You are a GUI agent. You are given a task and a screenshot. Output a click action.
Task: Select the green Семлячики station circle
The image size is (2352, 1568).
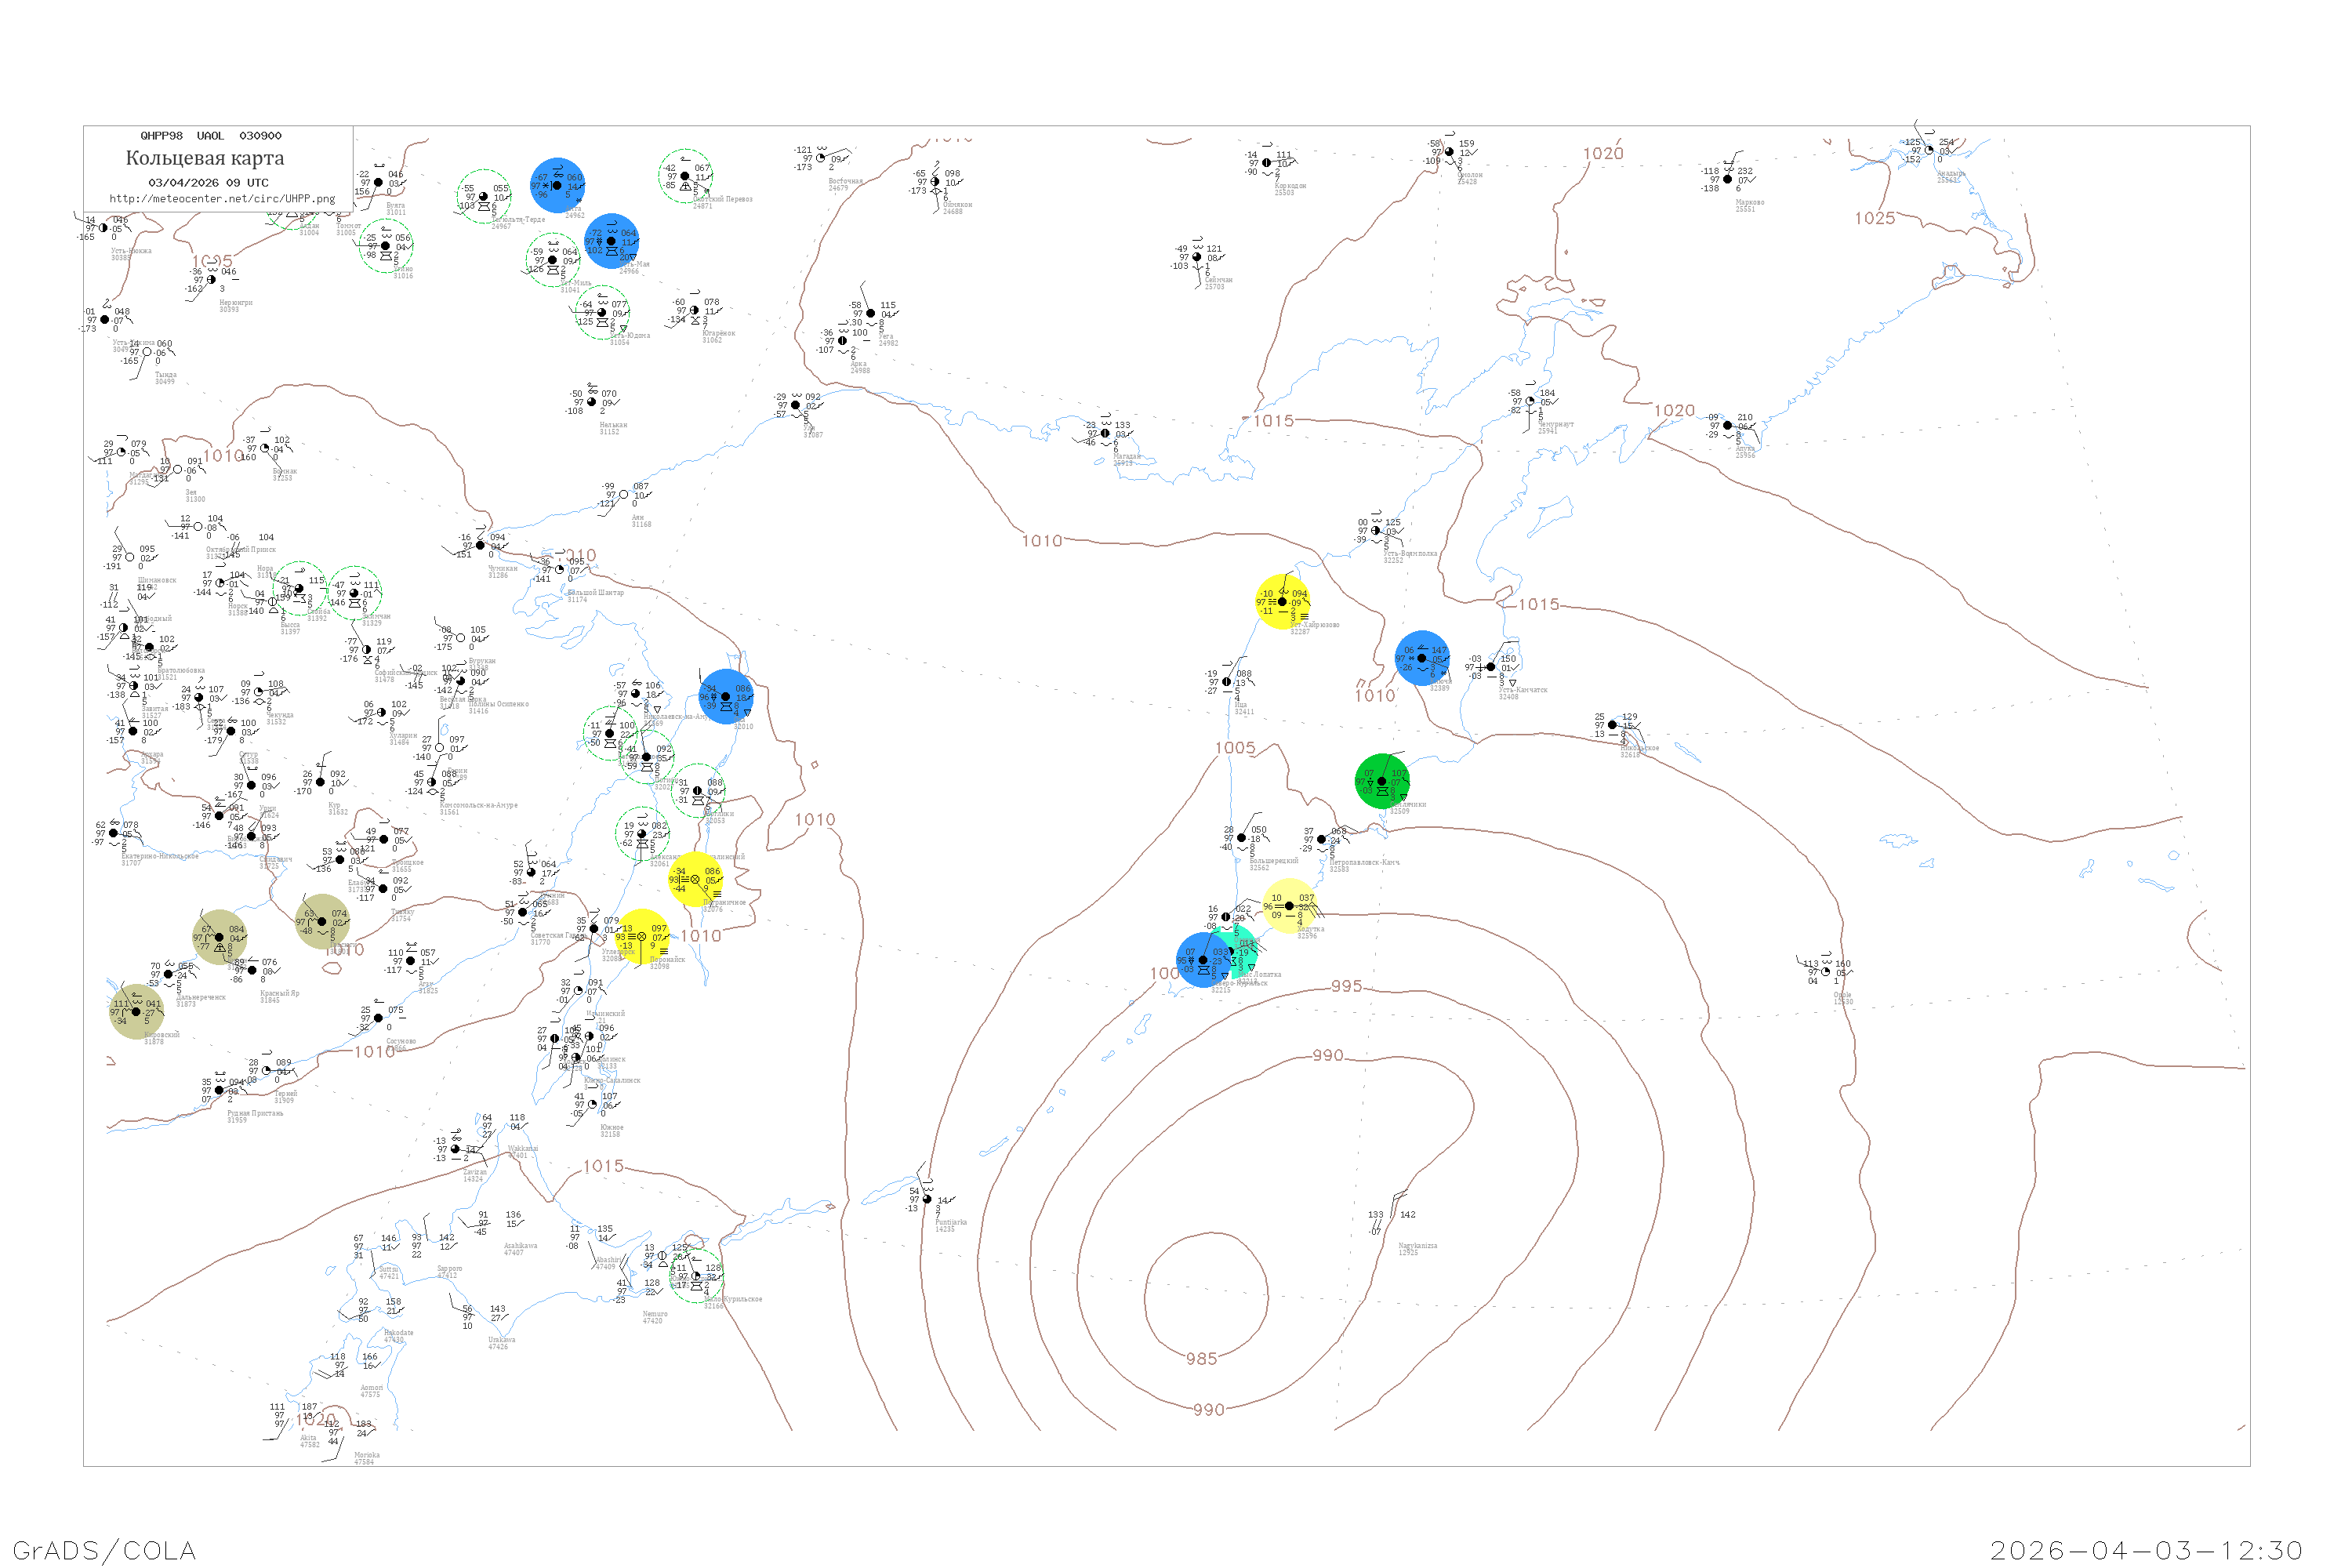(1382, 781)
